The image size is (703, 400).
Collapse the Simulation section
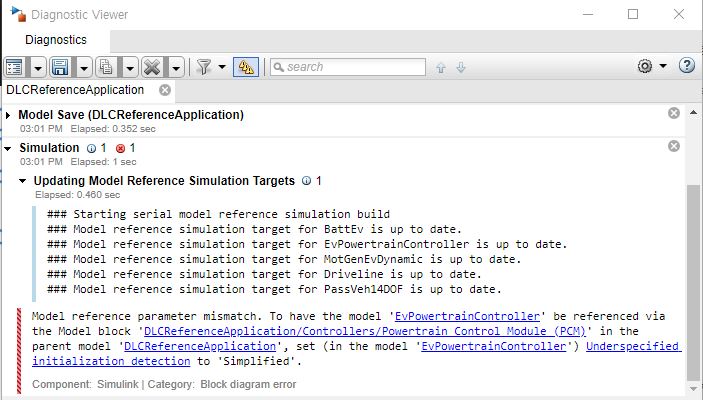click(x=8, y=148)
